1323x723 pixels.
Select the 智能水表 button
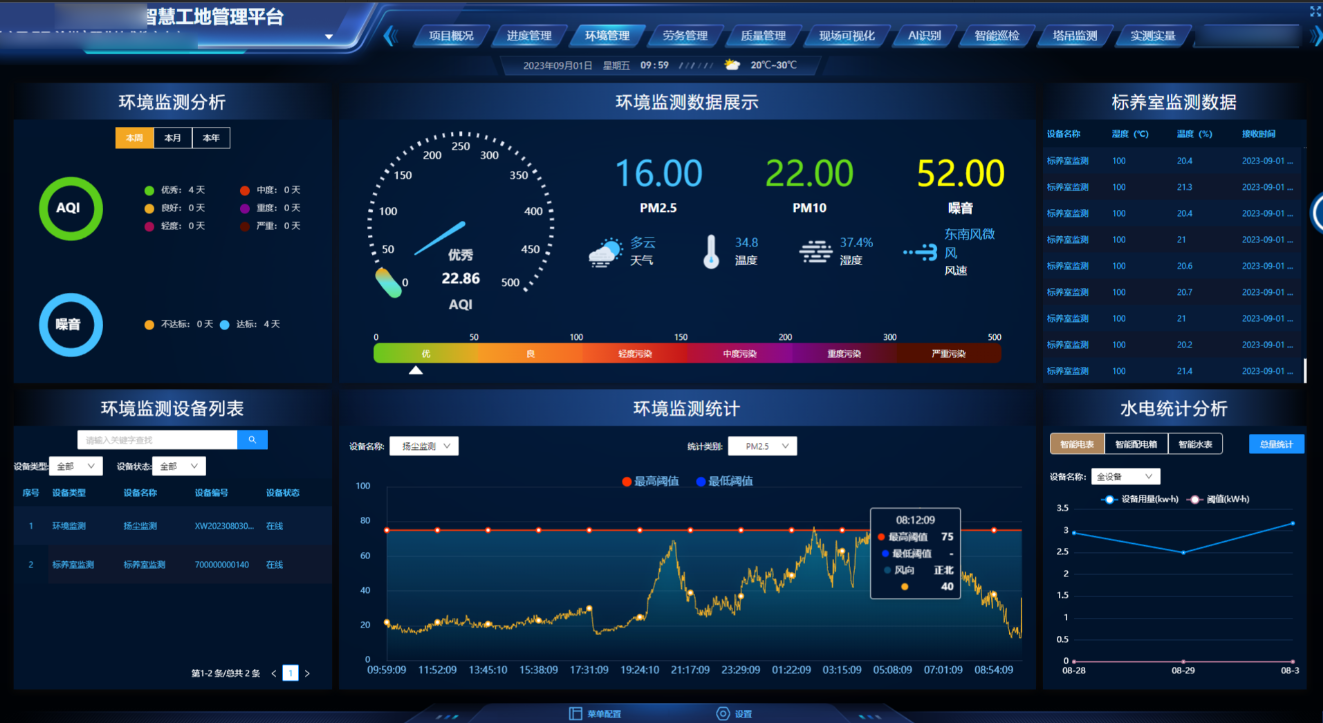pos(1195,444)
